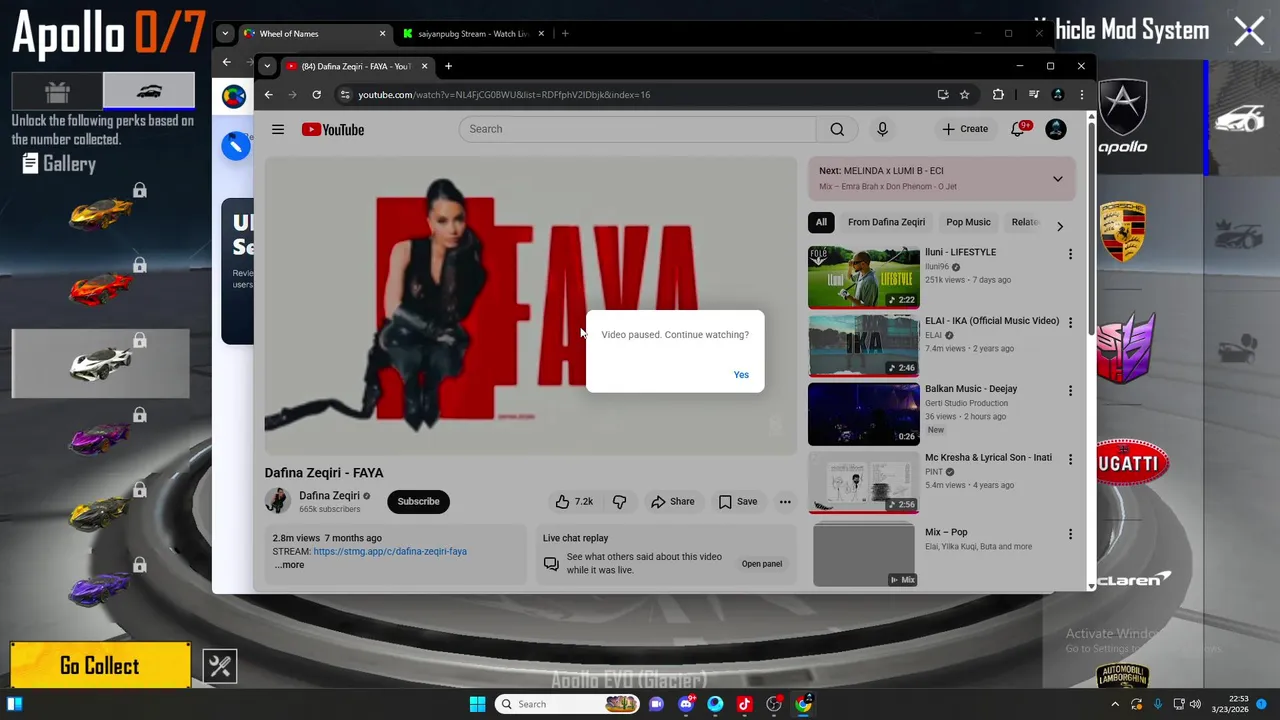Expand the Next up playlist chevron
The image size is (1280, 720).
(1057, 179)
